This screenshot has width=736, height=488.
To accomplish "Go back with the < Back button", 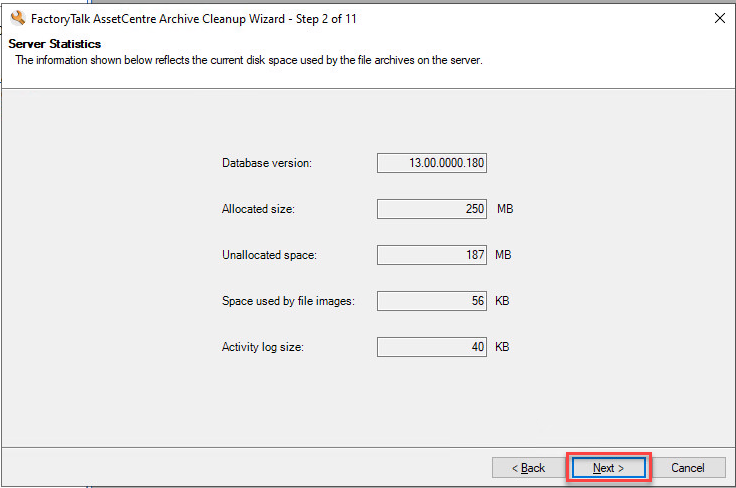I will point(528,467).
